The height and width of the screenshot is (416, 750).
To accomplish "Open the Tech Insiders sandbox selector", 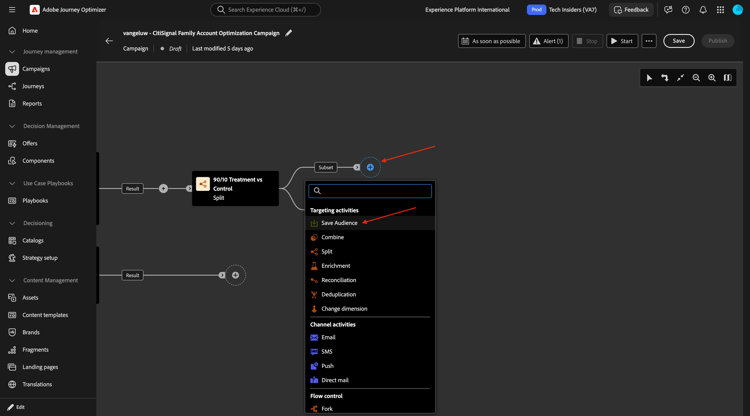I will (x=562, y=10).
